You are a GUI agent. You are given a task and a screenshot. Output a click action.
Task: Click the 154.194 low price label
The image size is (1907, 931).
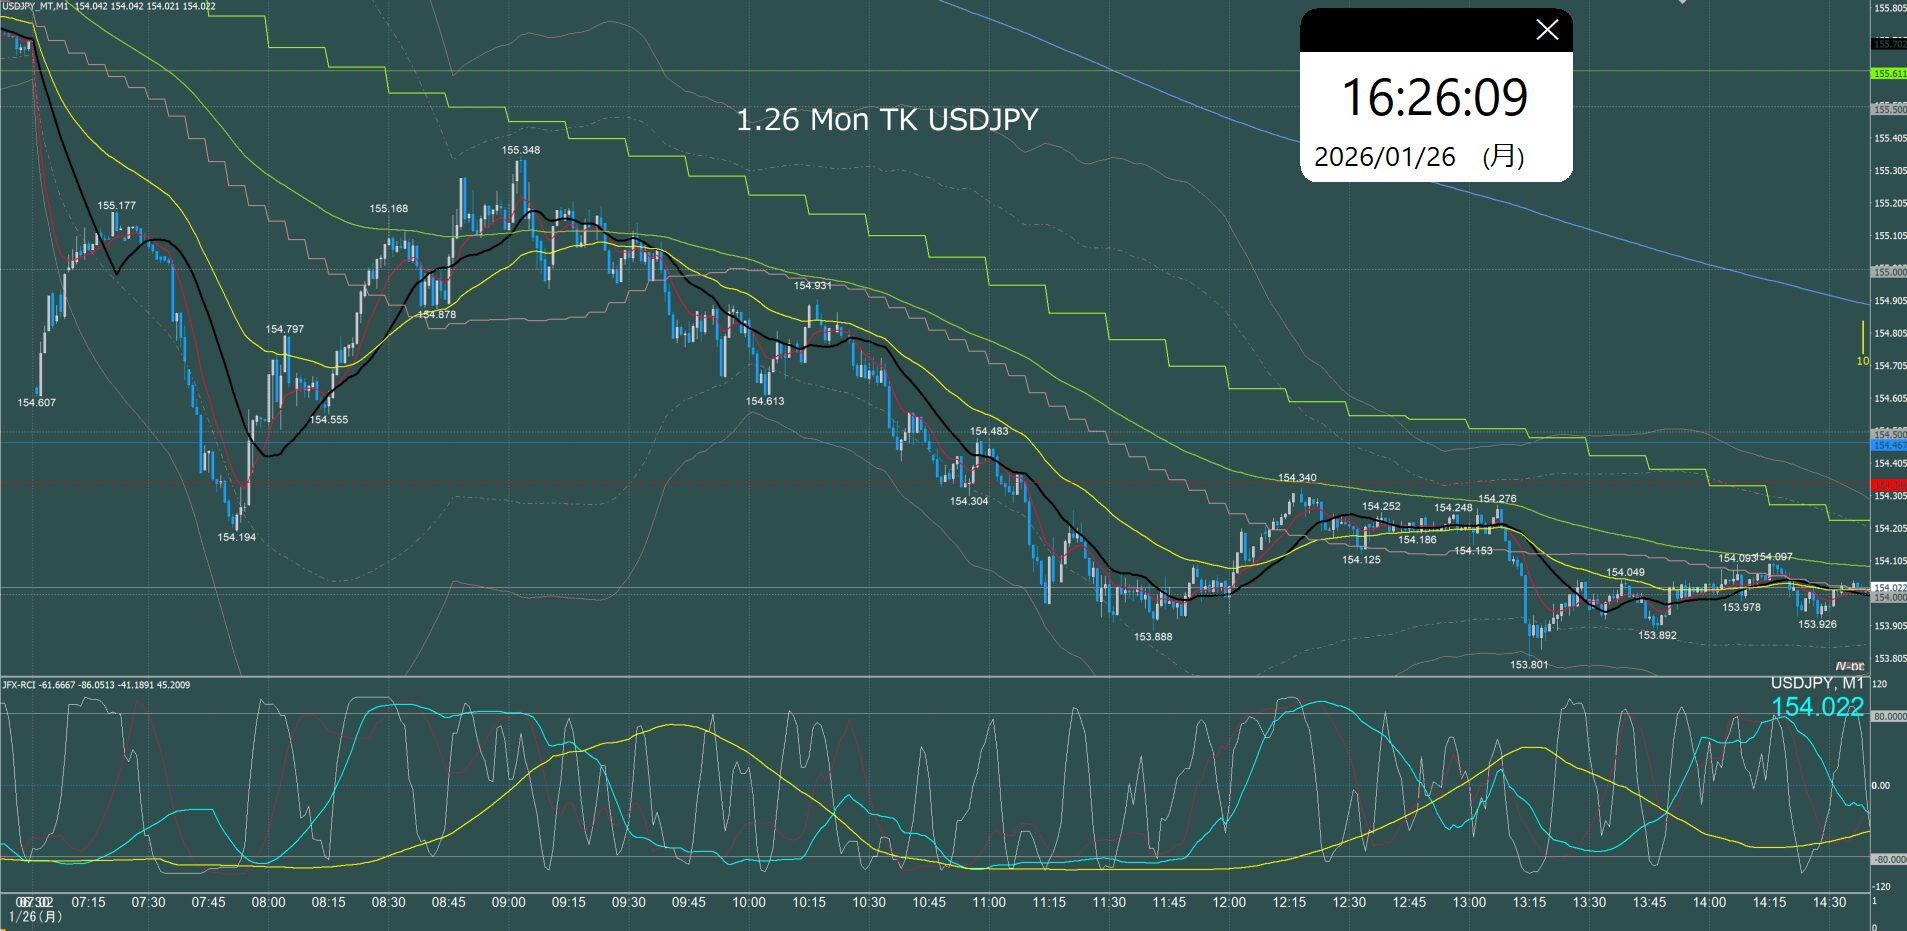coord(236,538)
